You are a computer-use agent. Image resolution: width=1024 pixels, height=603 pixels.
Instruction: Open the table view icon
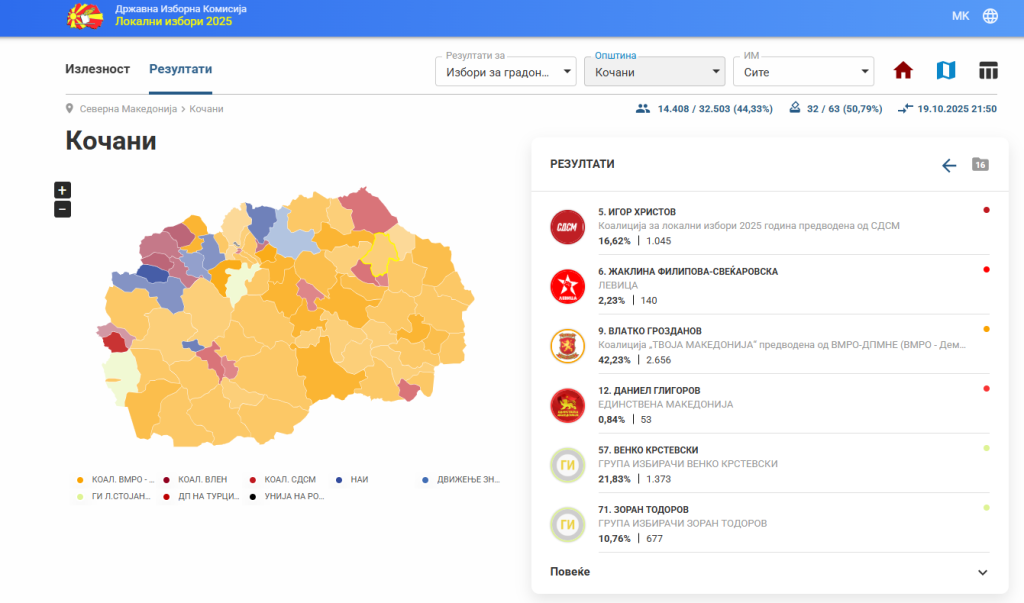[988, 71]
